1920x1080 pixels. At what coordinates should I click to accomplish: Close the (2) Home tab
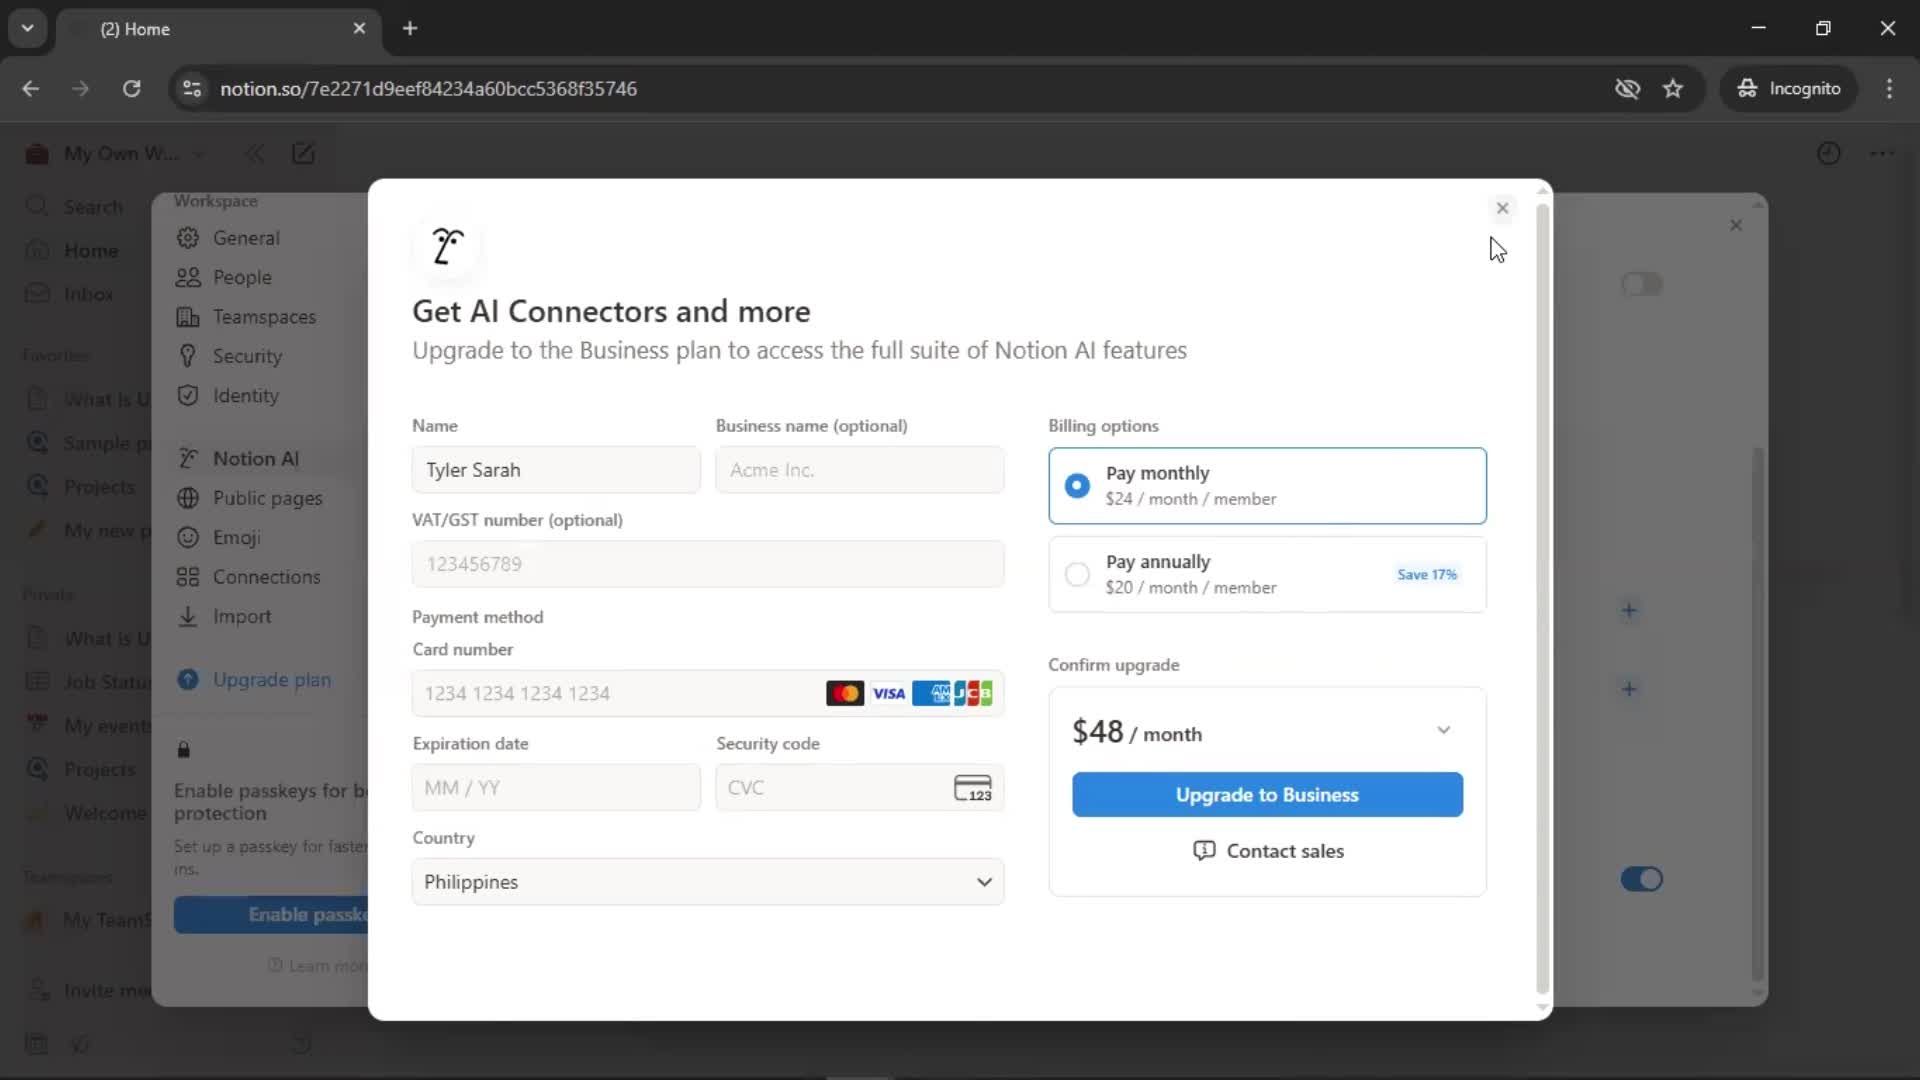(x=359, y=28)
